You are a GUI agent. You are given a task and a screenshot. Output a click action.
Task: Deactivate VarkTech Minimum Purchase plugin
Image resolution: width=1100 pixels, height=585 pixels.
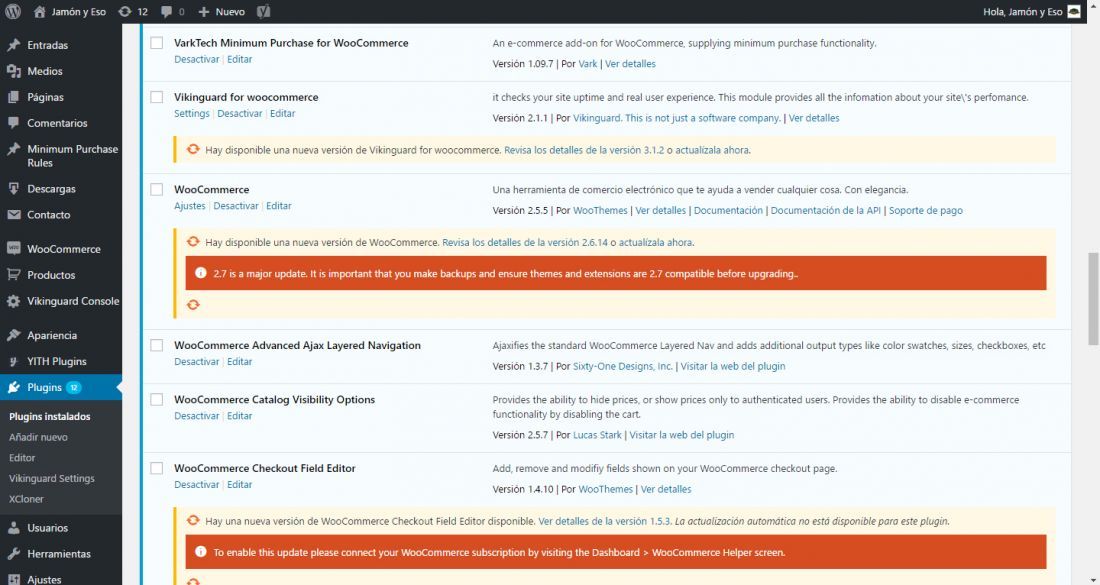pos(196,60)
